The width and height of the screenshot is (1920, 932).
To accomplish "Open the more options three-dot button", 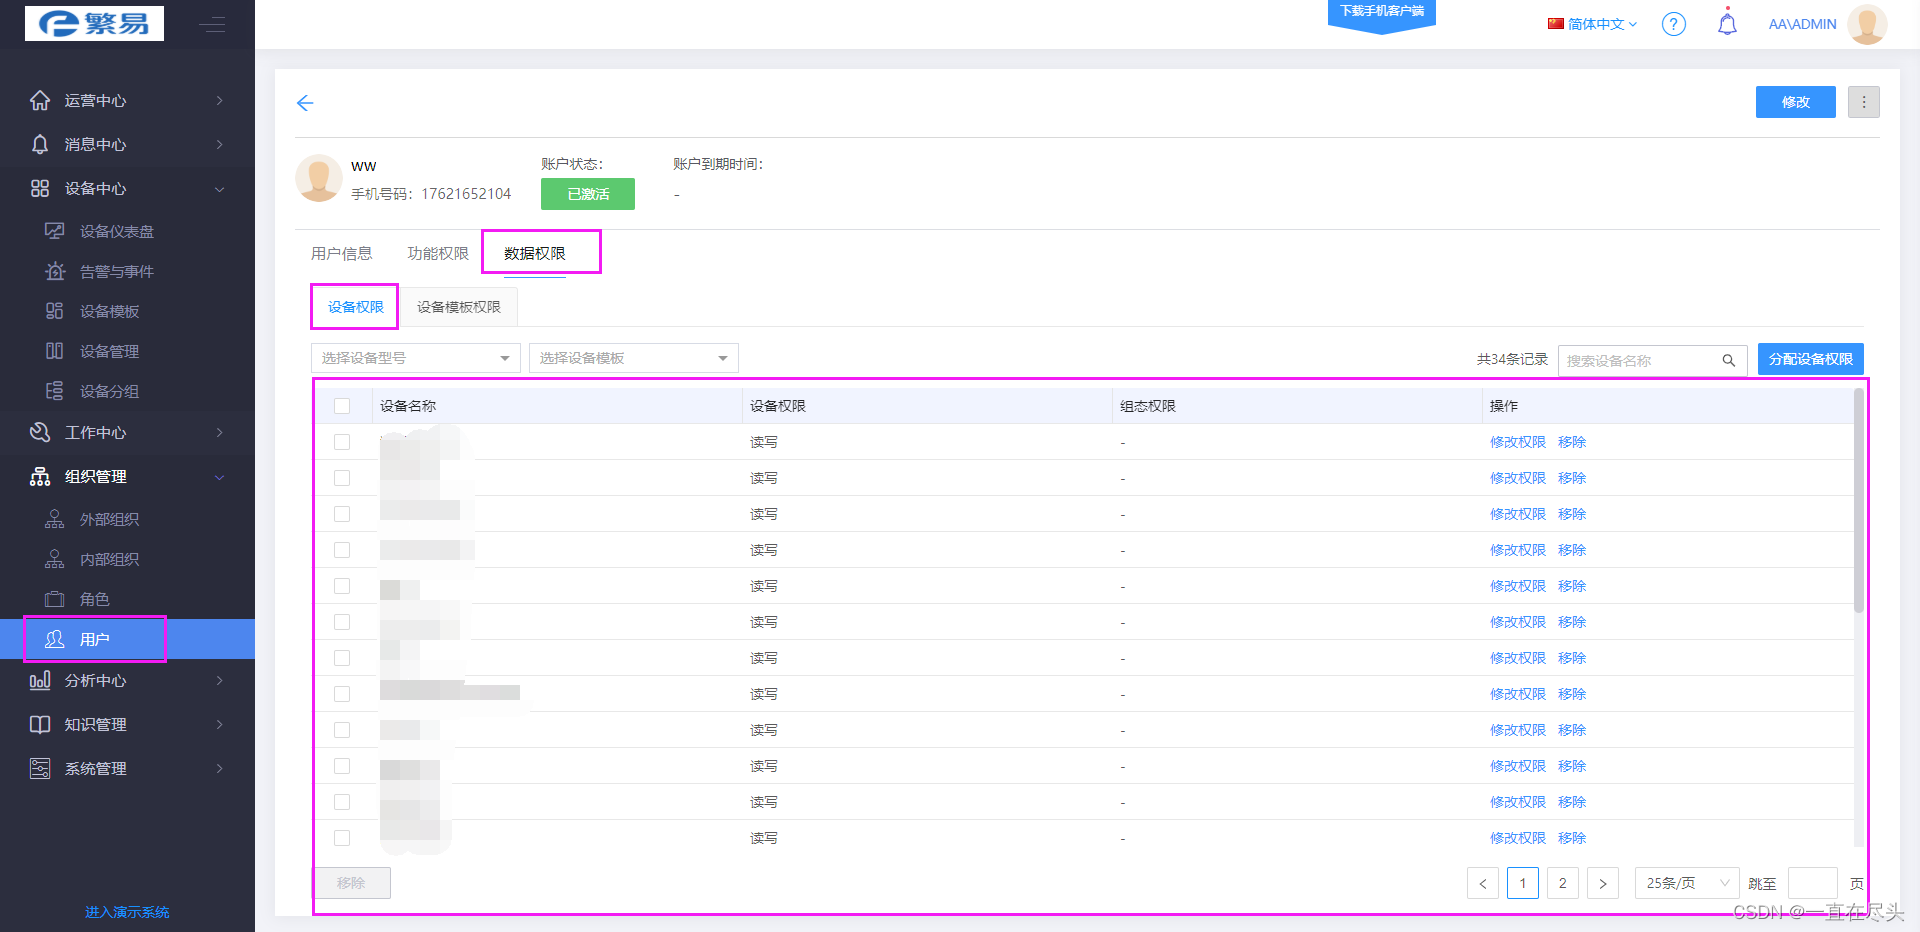I will click(x=1863, y=102).
